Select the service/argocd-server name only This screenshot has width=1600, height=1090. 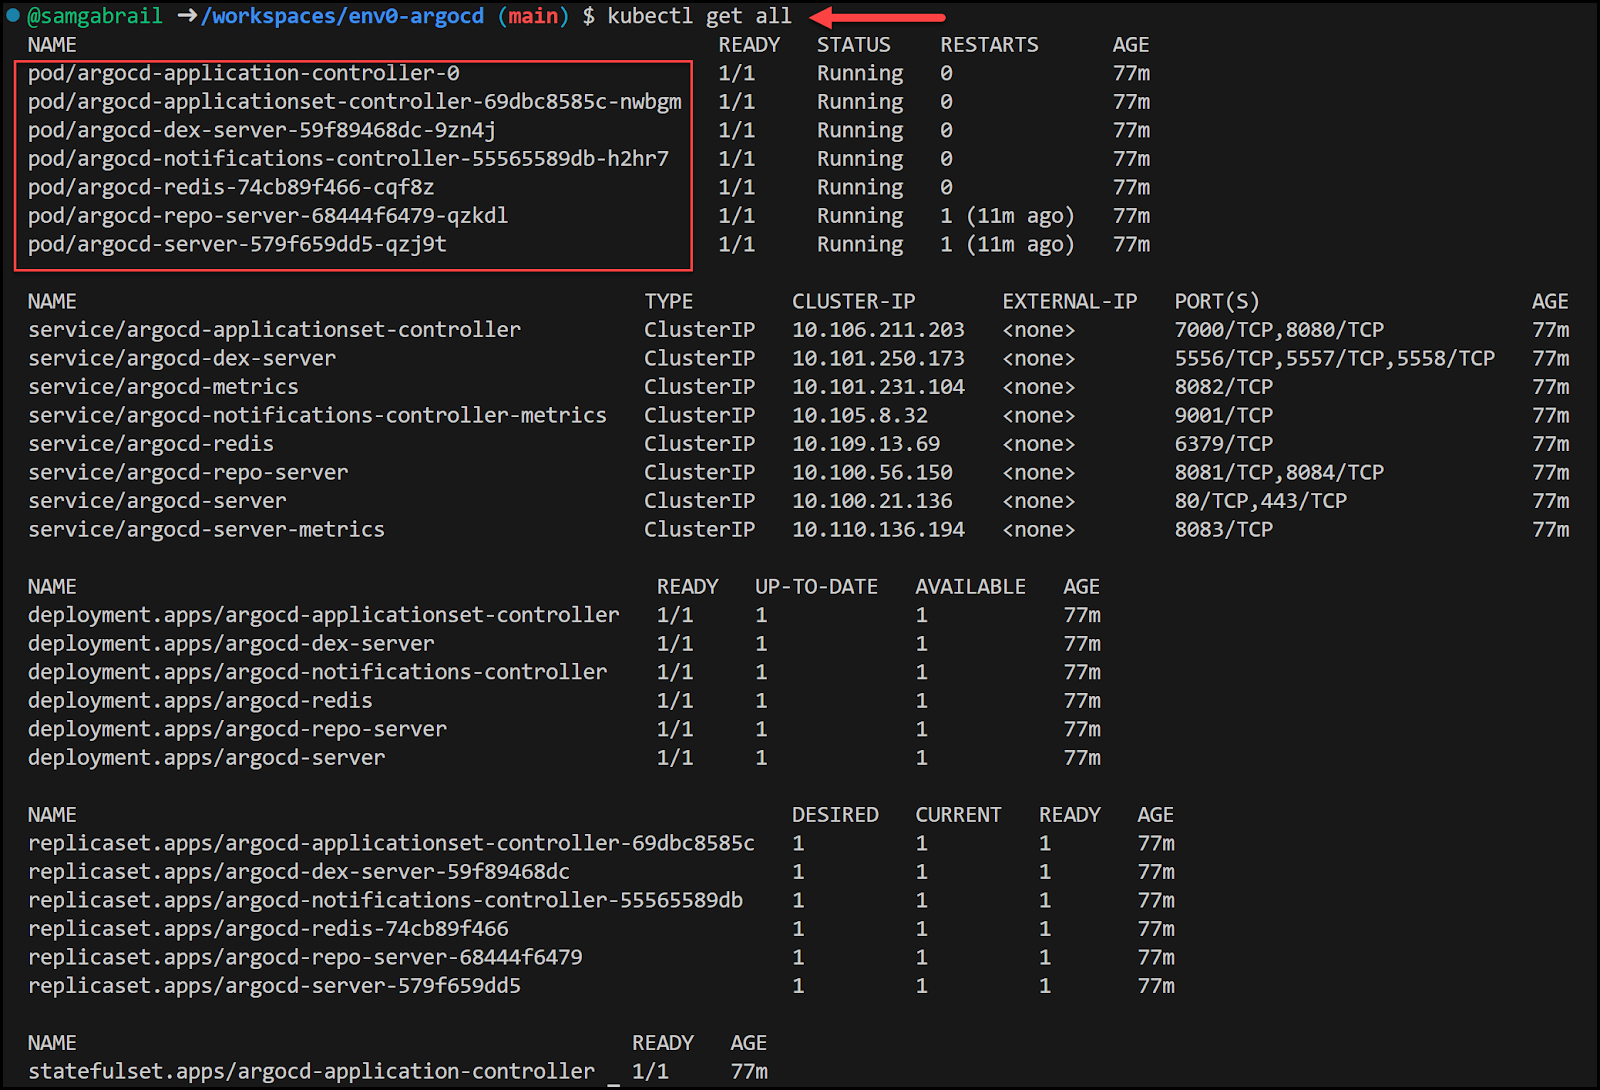[157, 501]
